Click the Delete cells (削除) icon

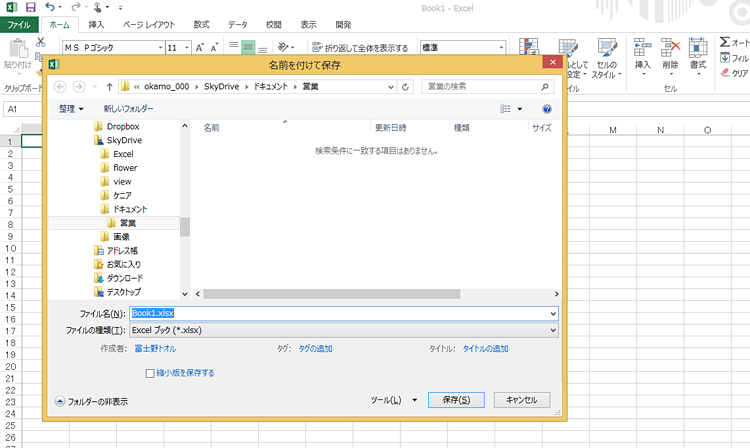point(670,48)
